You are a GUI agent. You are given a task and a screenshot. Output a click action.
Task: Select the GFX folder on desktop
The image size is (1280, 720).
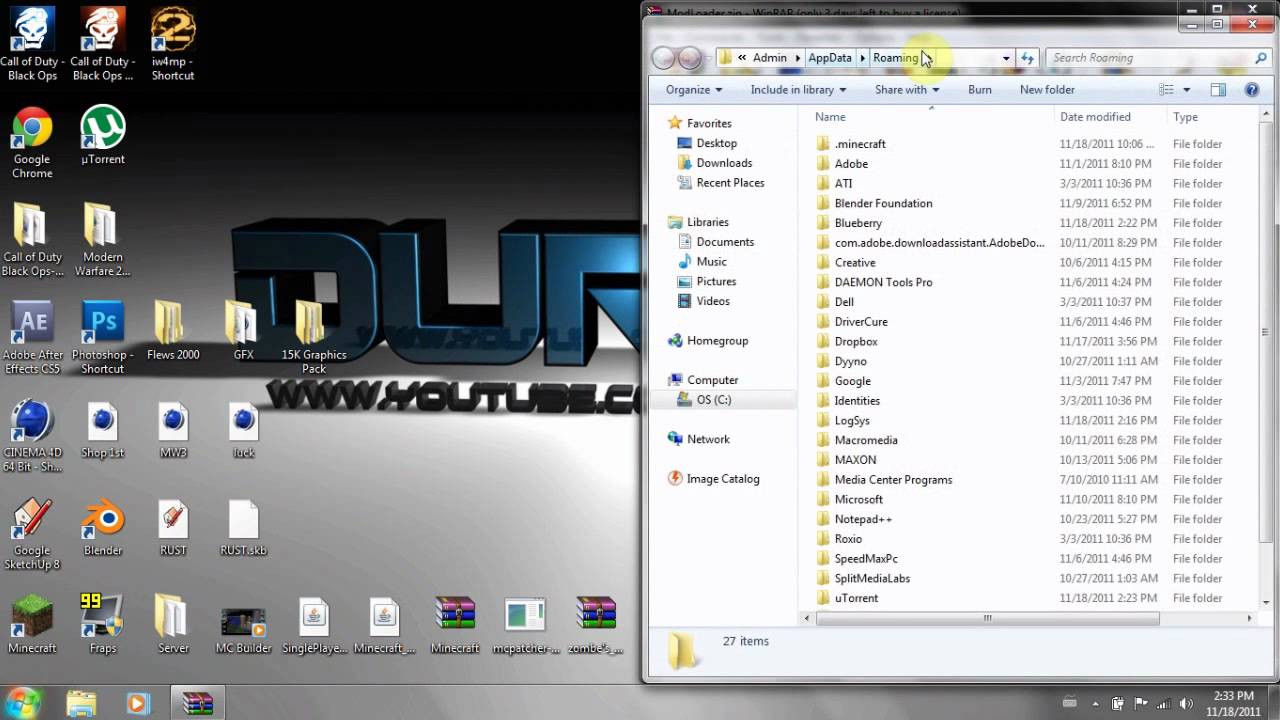(x=243, y=332)
